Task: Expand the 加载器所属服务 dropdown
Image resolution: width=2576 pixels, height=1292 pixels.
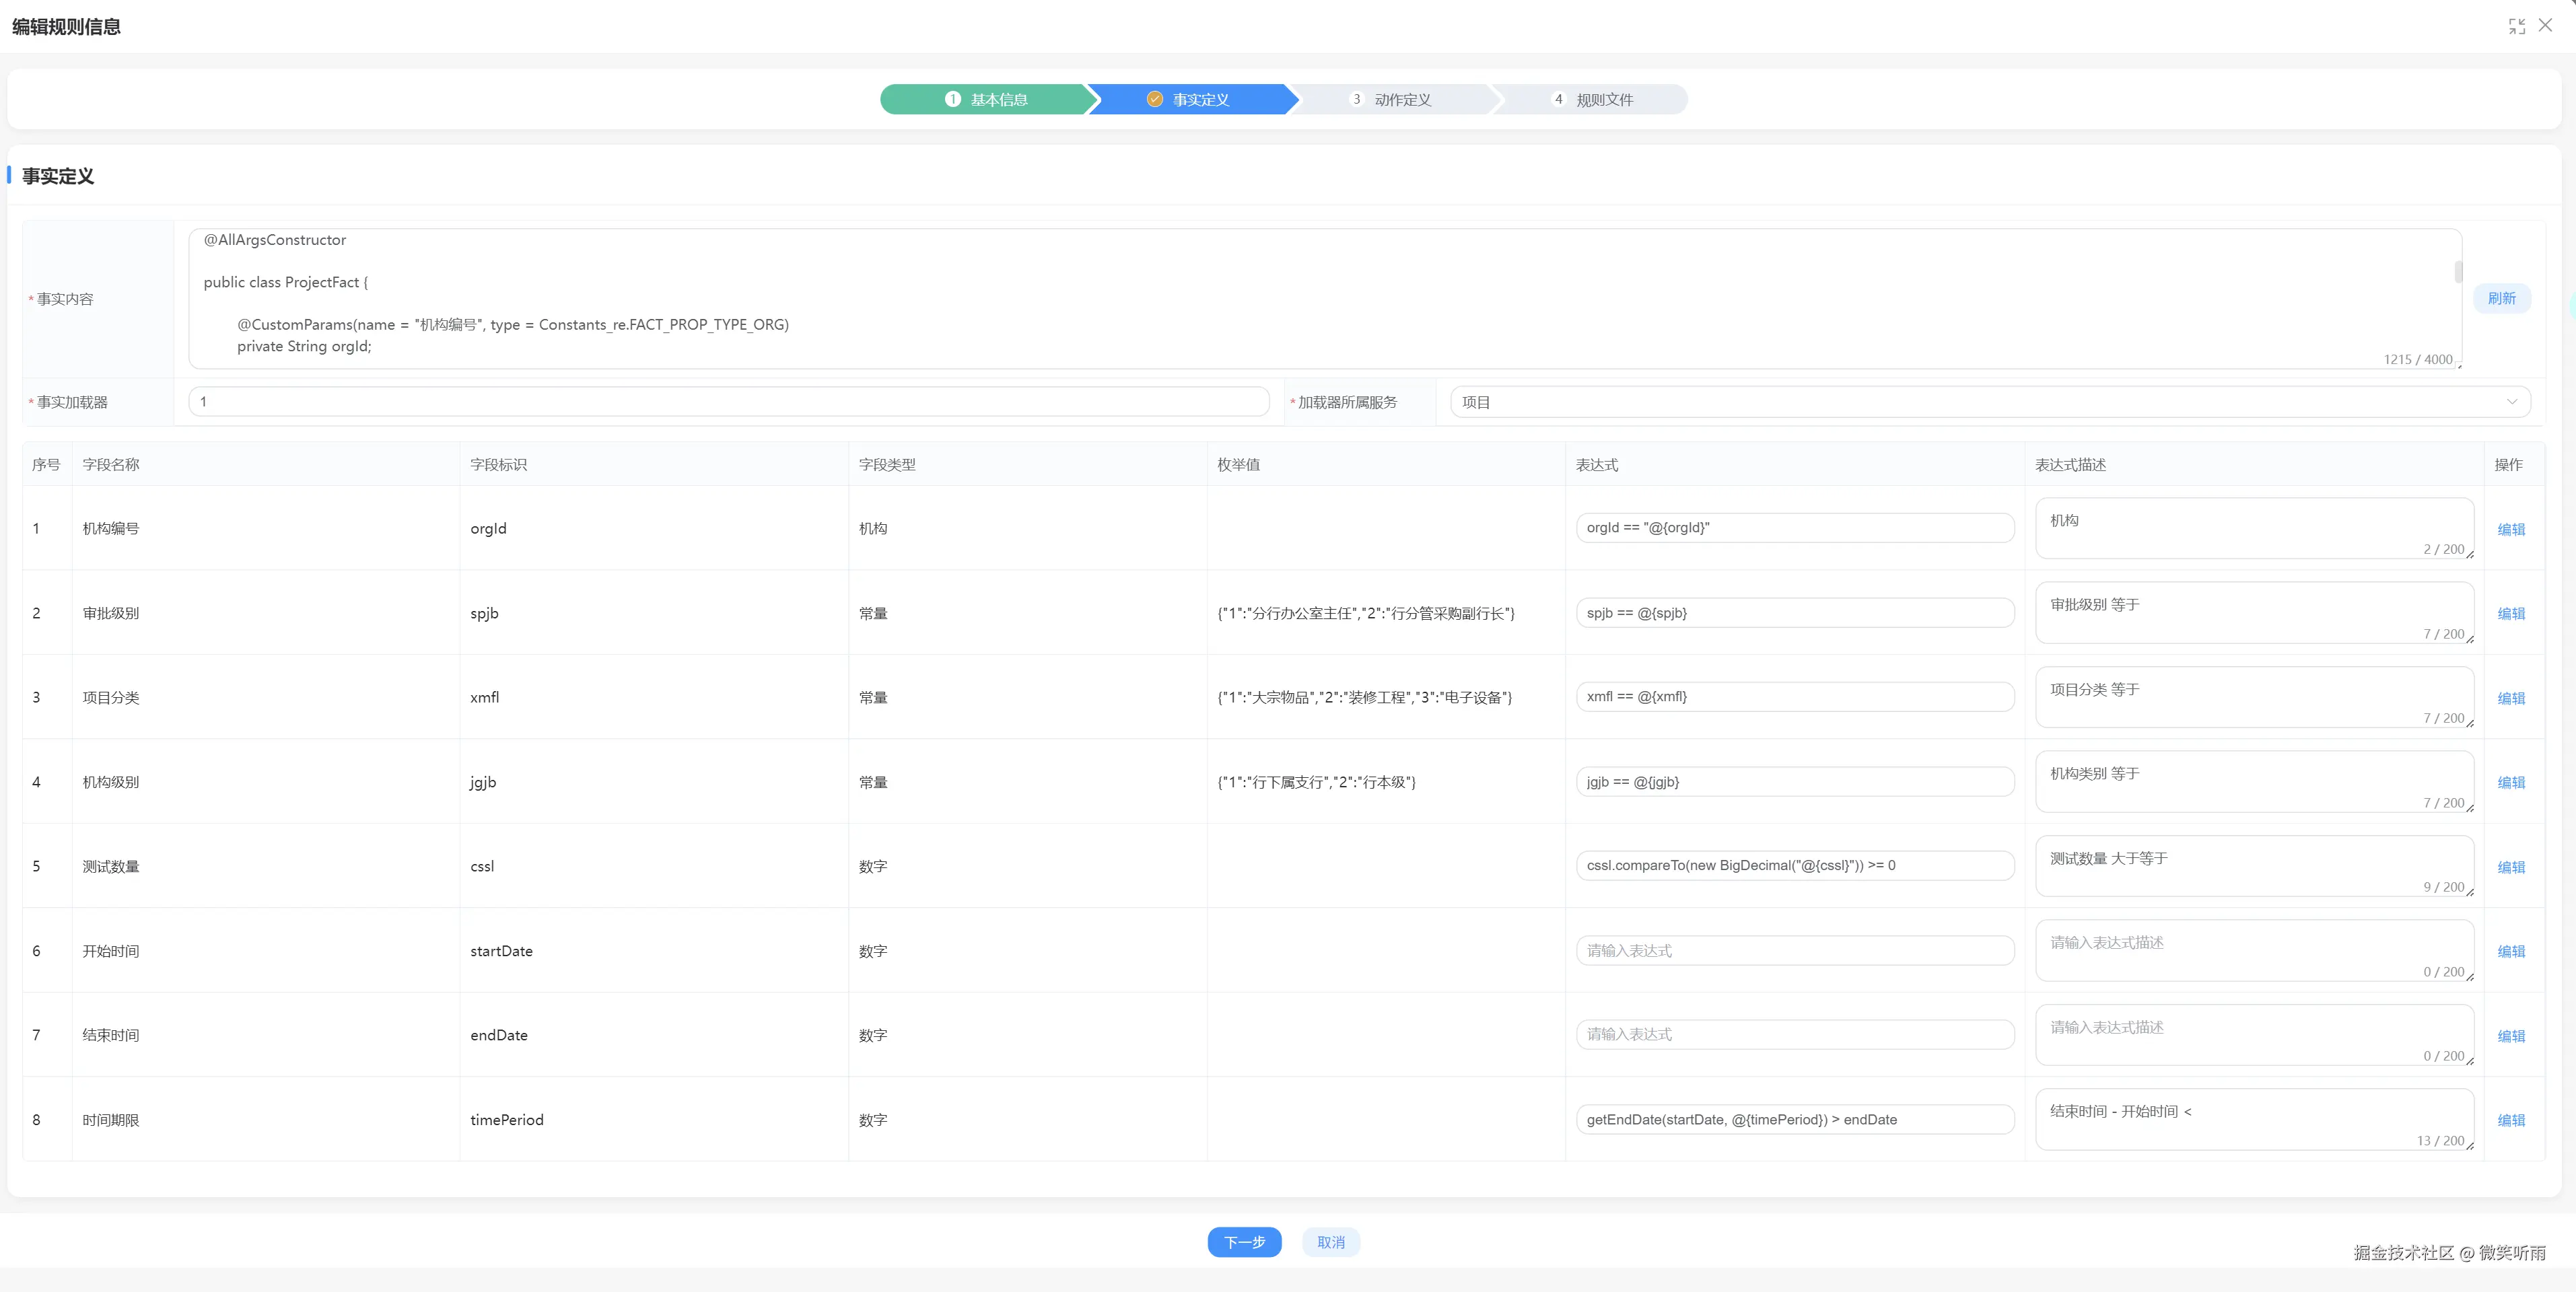Action: (x=1989, y=402)
